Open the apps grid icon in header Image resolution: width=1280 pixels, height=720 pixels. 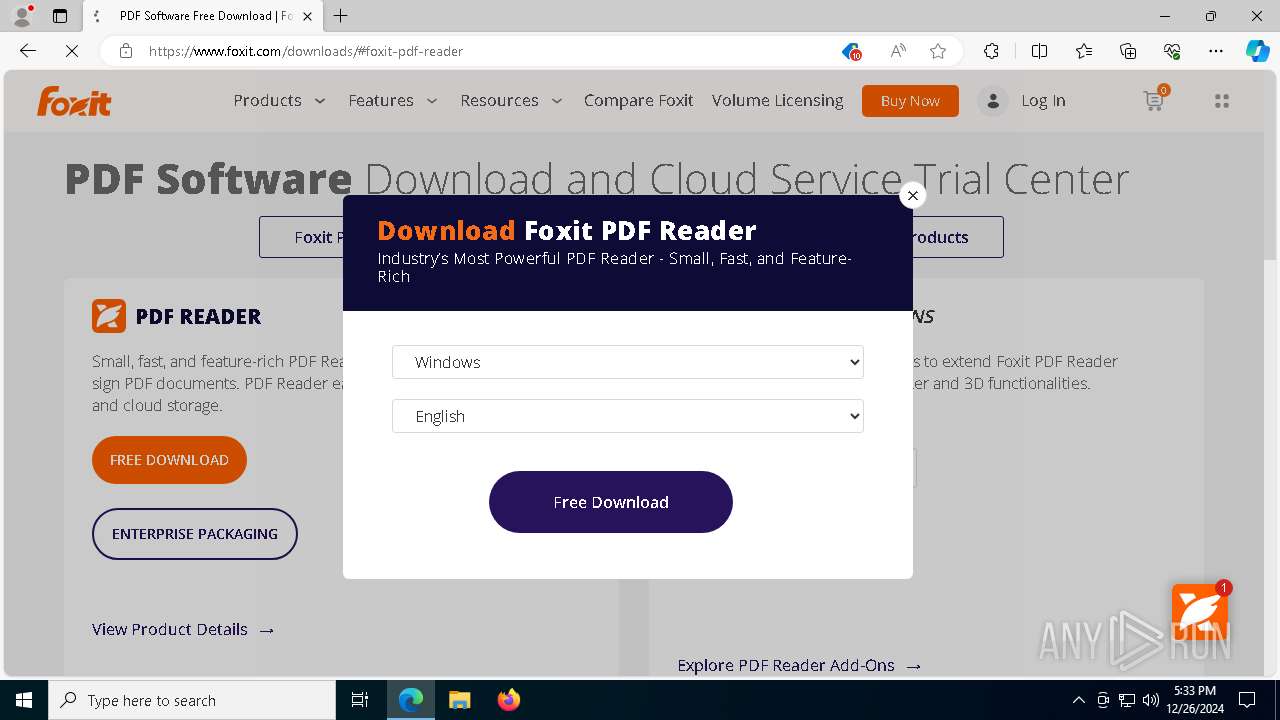coord(1221,101)
